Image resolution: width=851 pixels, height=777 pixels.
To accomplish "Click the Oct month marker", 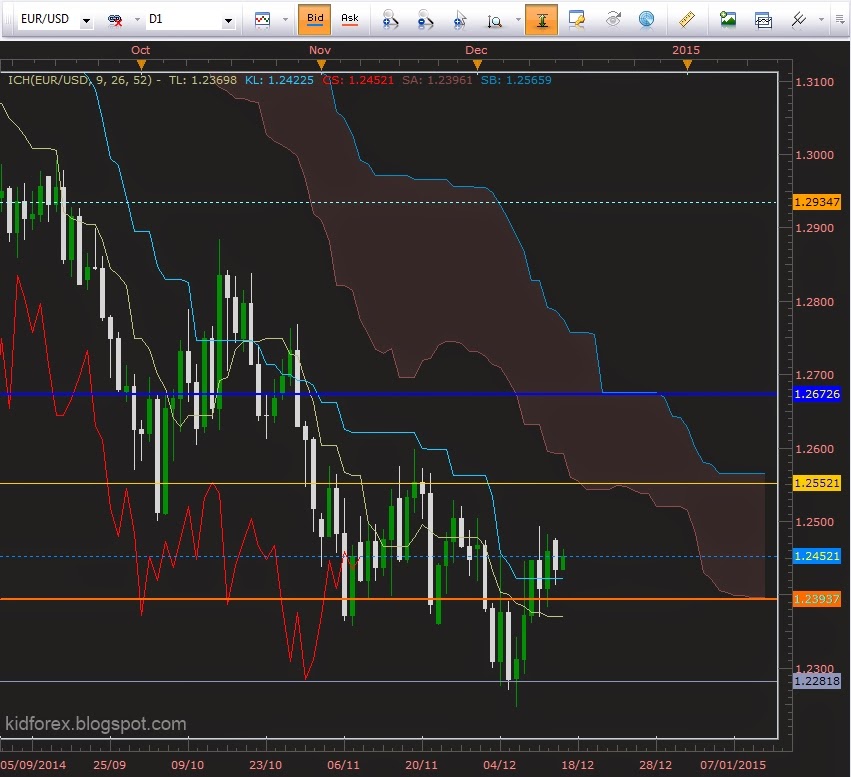I will (141, 50).
